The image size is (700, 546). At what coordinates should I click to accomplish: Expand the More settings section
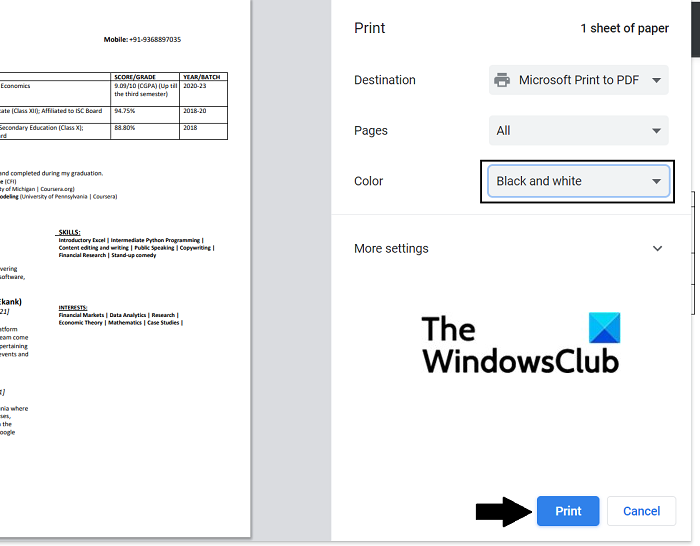click(x=509, y=248)
